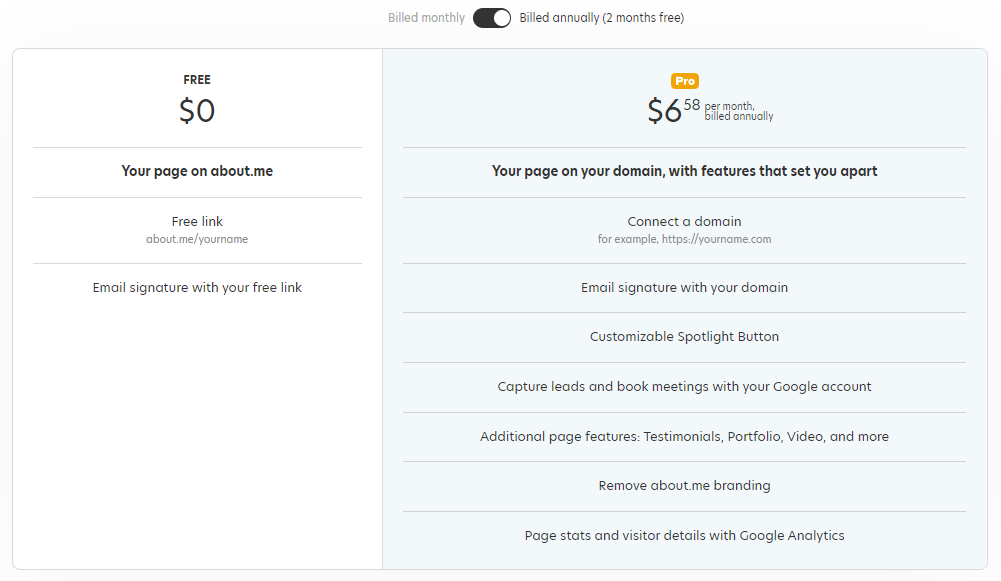Click 'Remove about.me branding' feature

pos(684,486)
